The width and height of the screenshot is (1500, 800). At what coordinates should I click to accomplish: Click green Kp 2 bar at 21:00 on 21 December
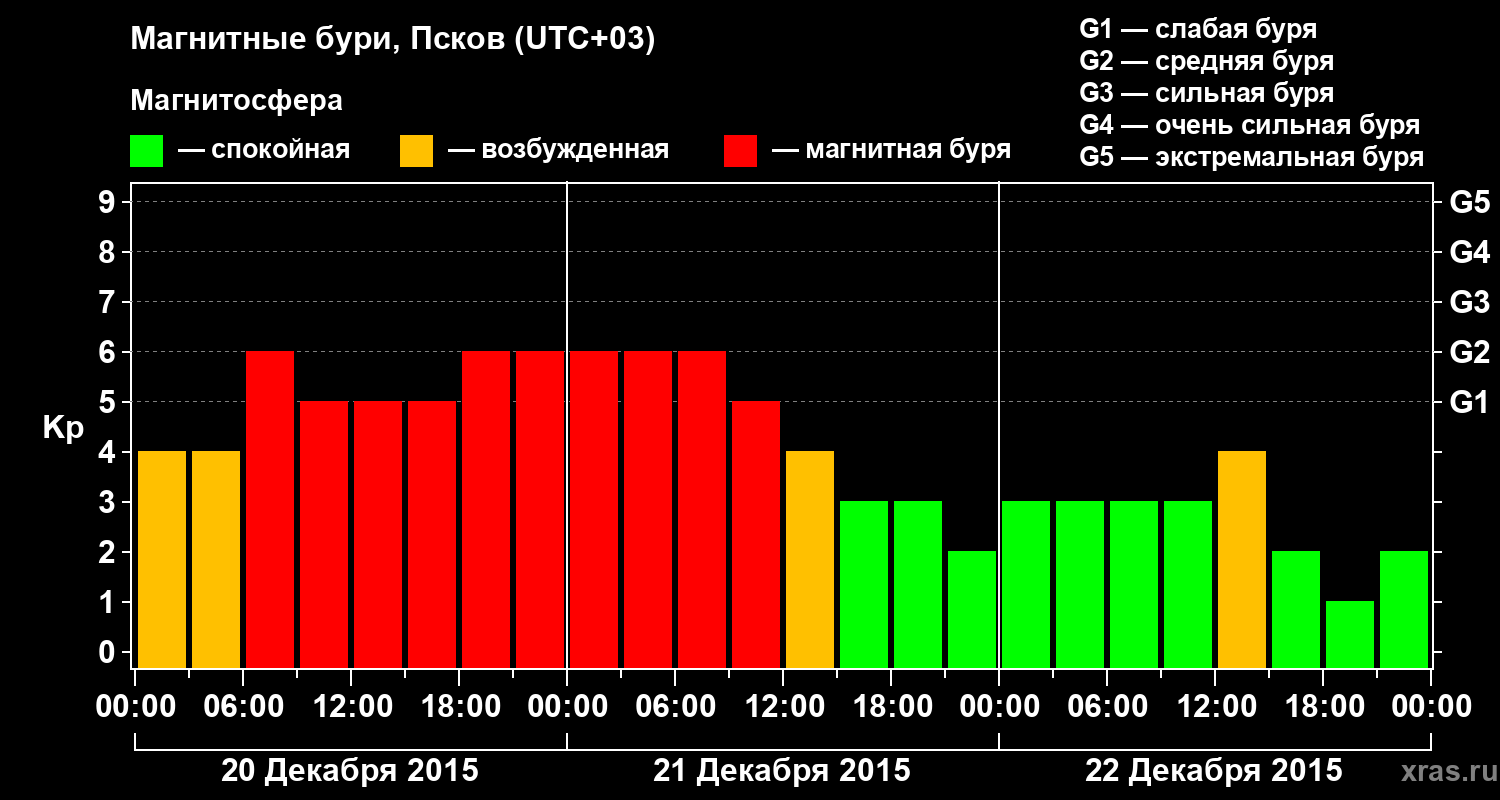pyautogui.click(x=972, y=610)
